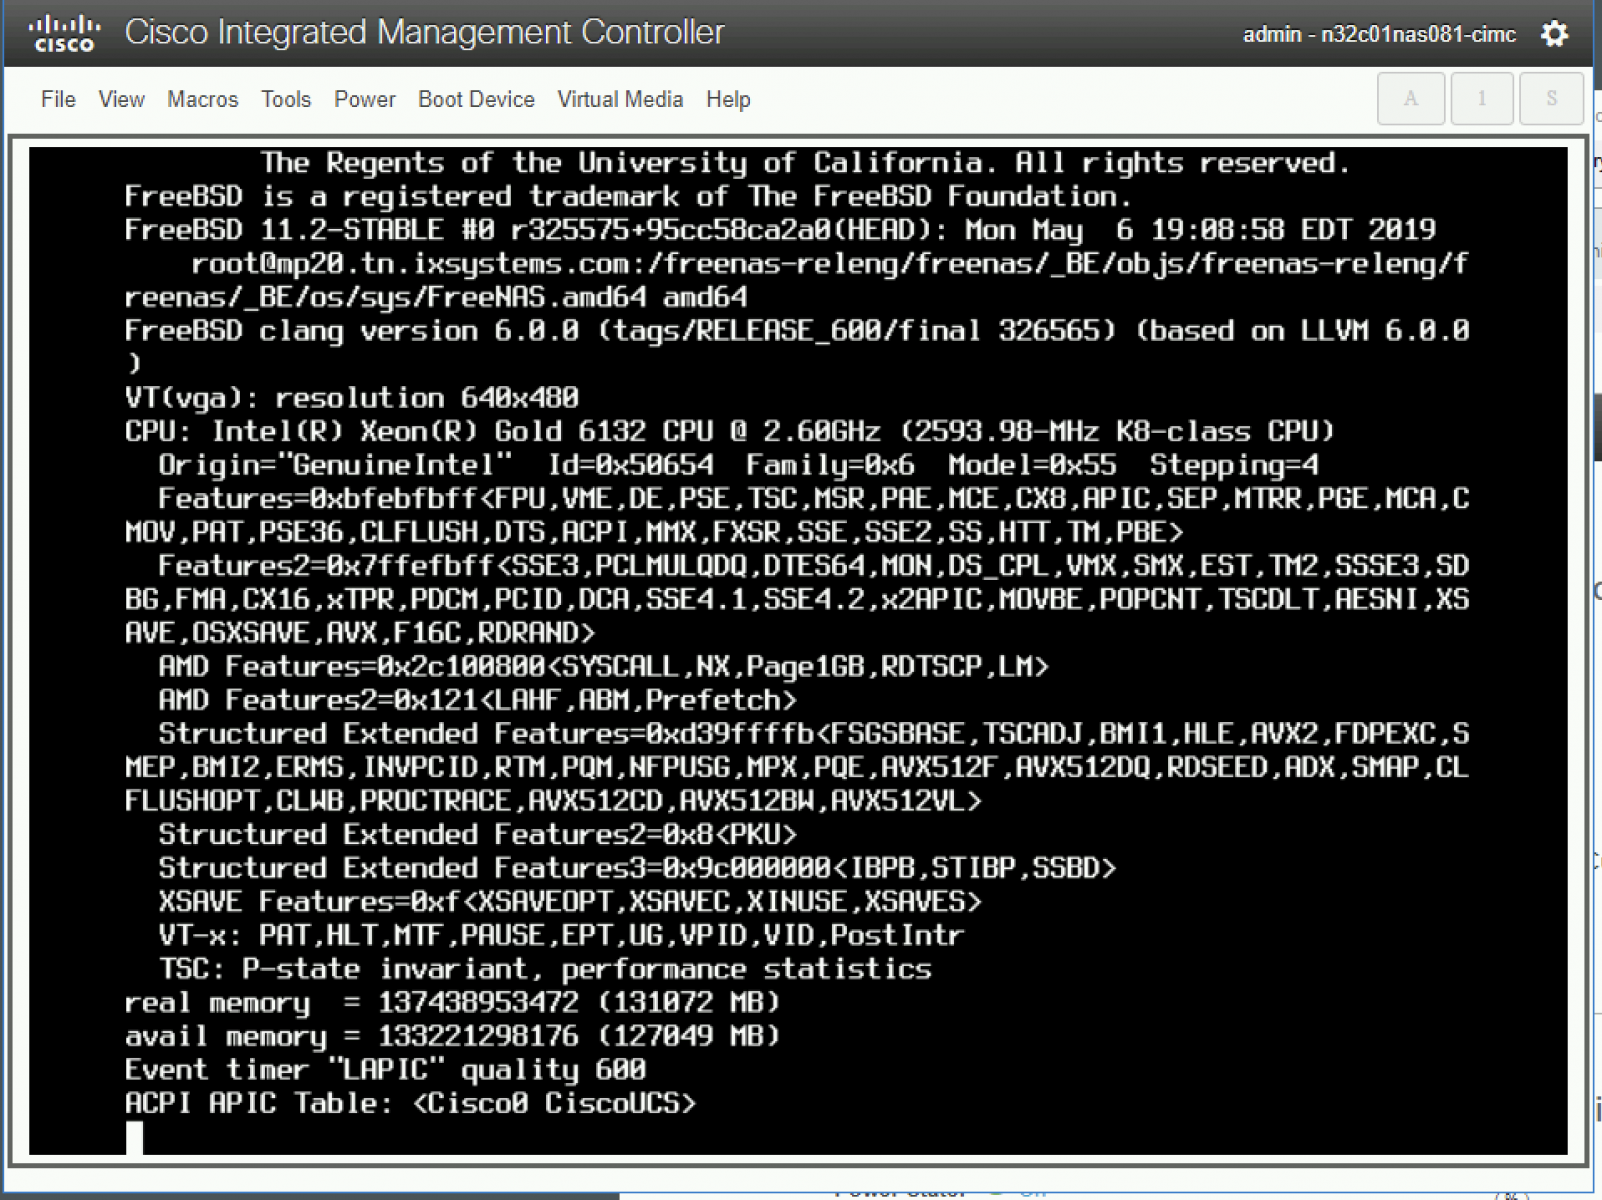Toggle the S lock indicator button
This screenshot has width=1602, height=1200.
coord(1552,98)
